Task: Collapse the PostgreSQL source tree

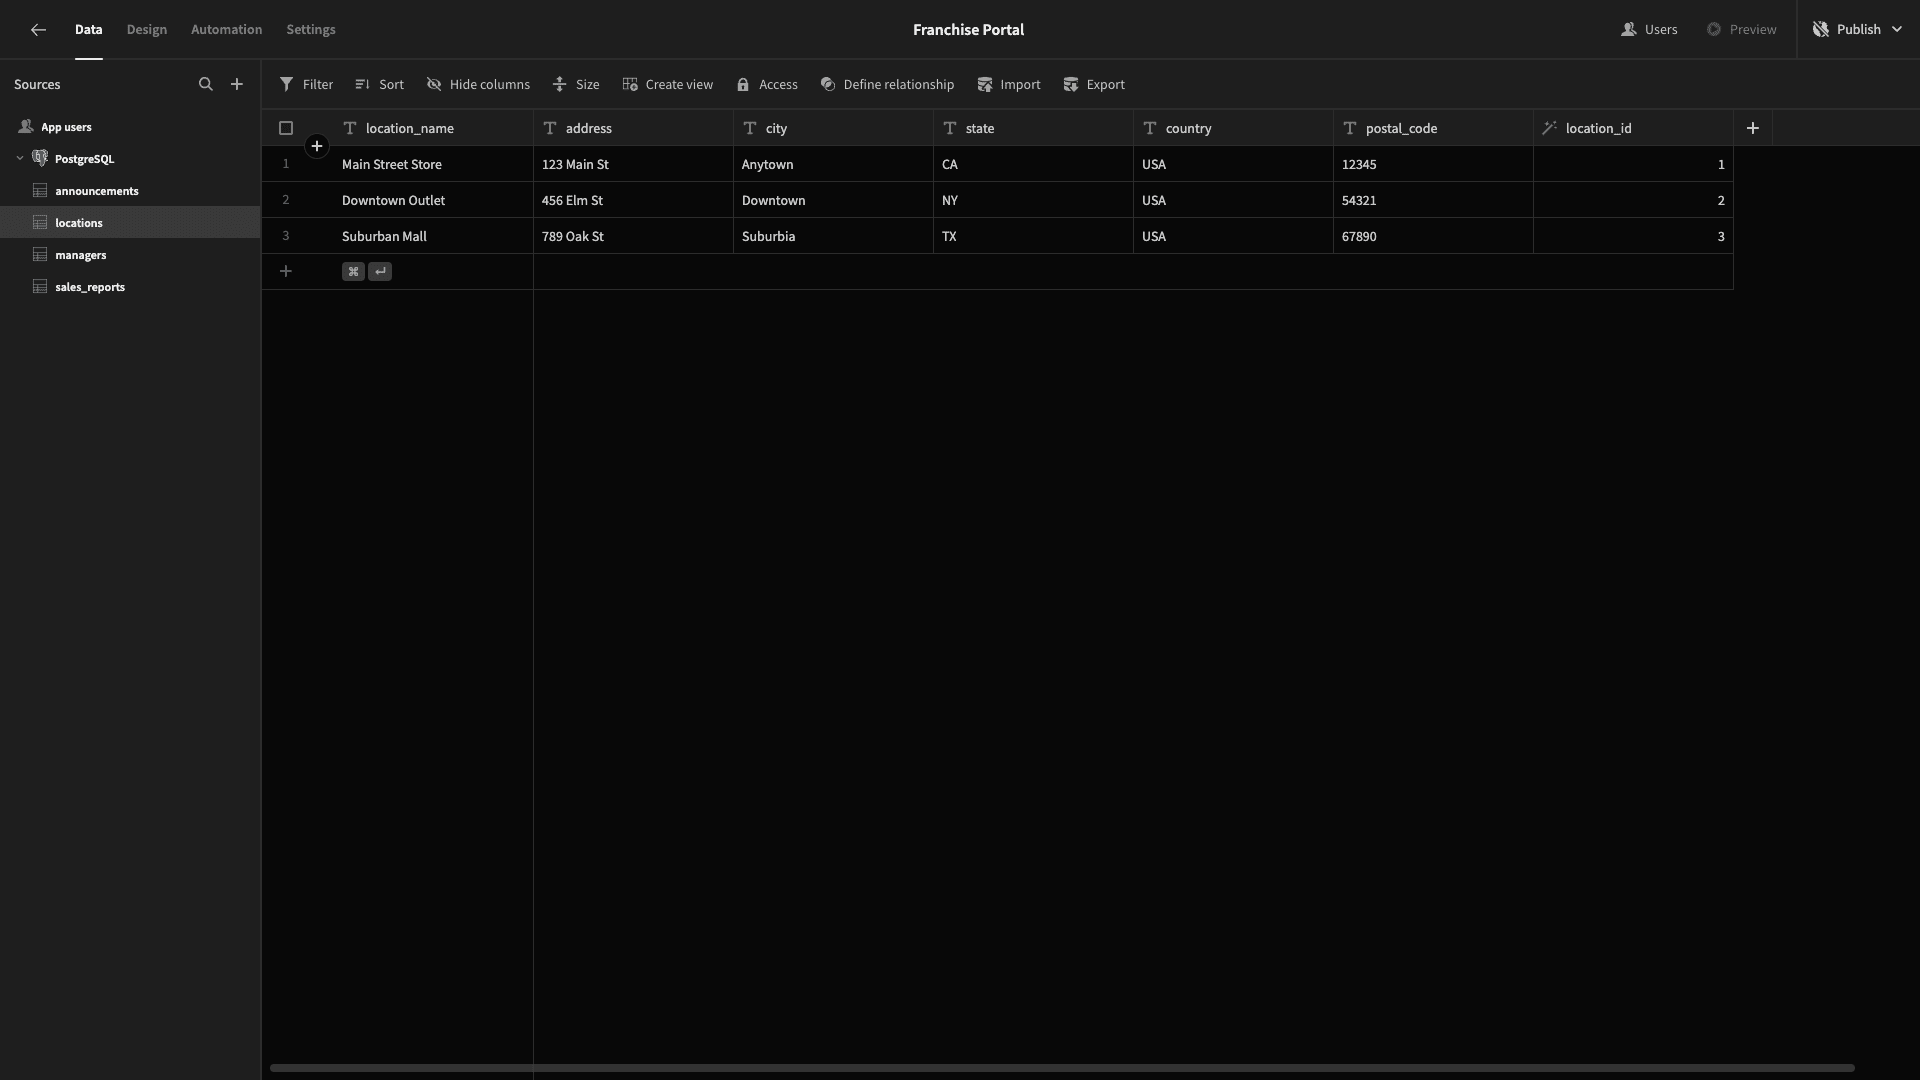Action: pyautogui.click(x=19, y=158)
